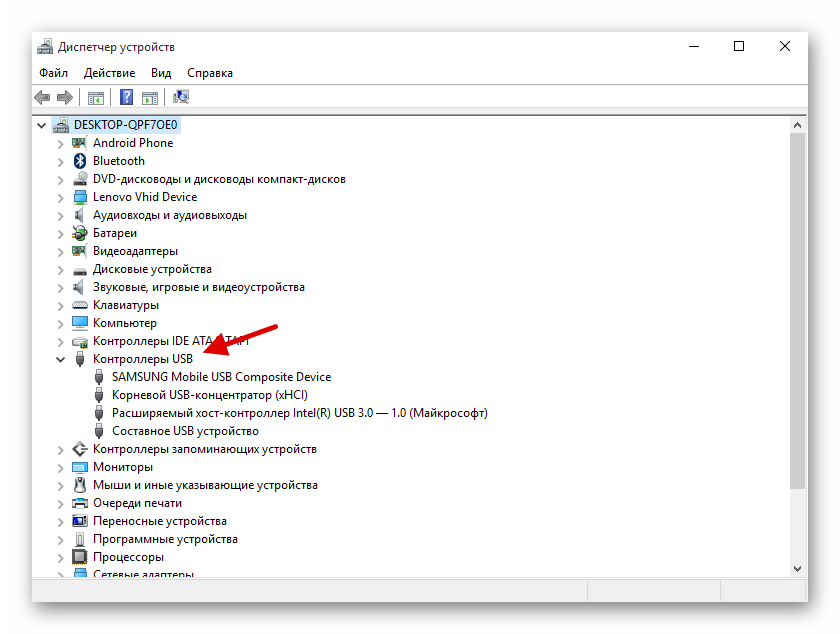Select the Звуковые, игровые и видеоустройства row
Screen dimensions: 840x634
point(199,287)
